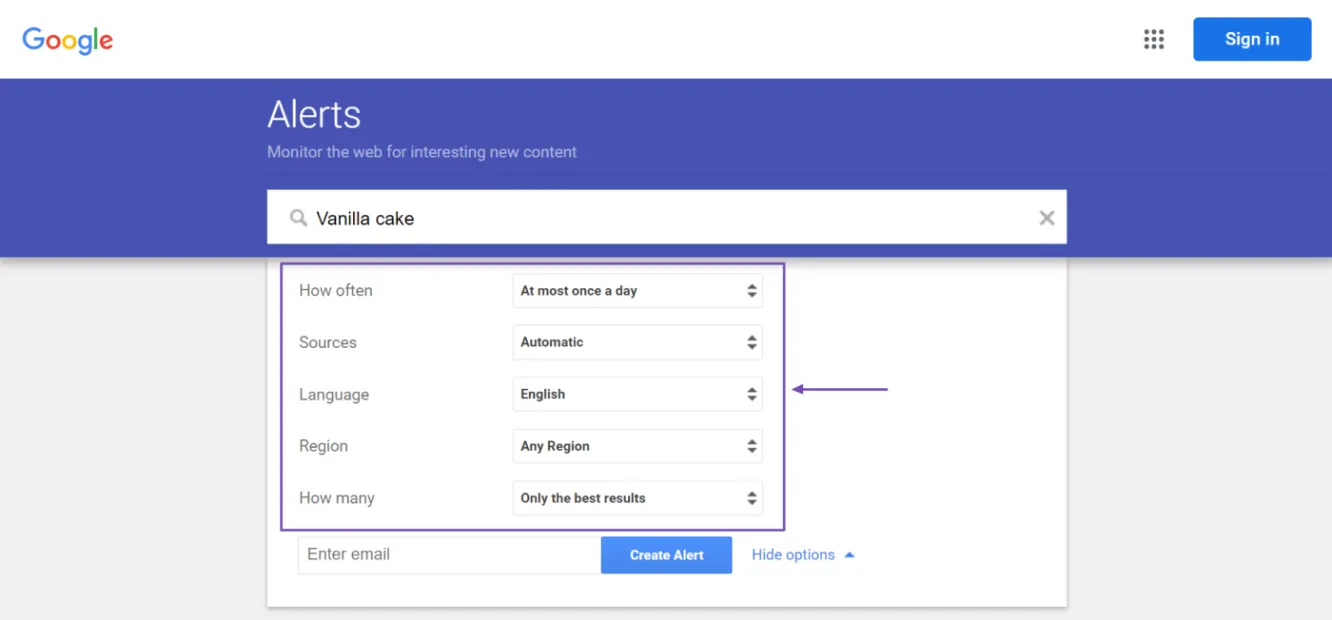1332x620 pixels.
Task: Open the Language dropdown showing English
Action: (637, 394)
